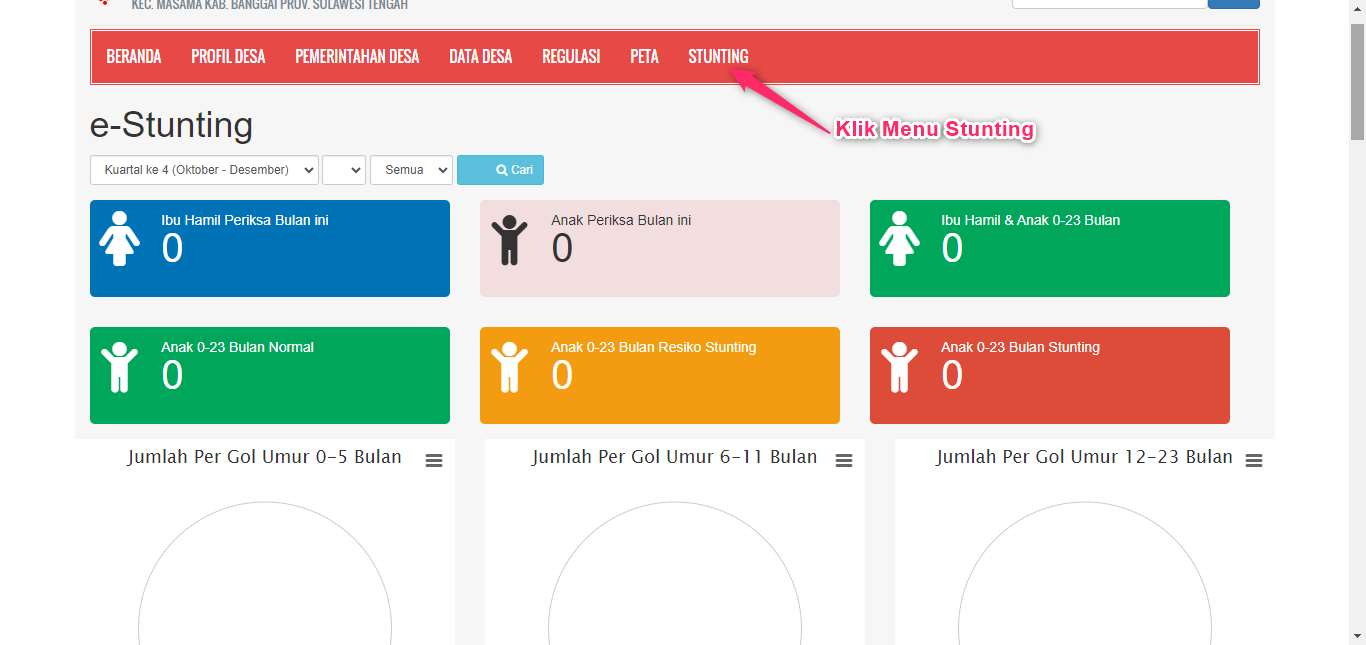Click the 'Anak 0-23 Bulan Stunting' label
The height and width of the screenshot is (645, 1366).
tap(1021, 347)
